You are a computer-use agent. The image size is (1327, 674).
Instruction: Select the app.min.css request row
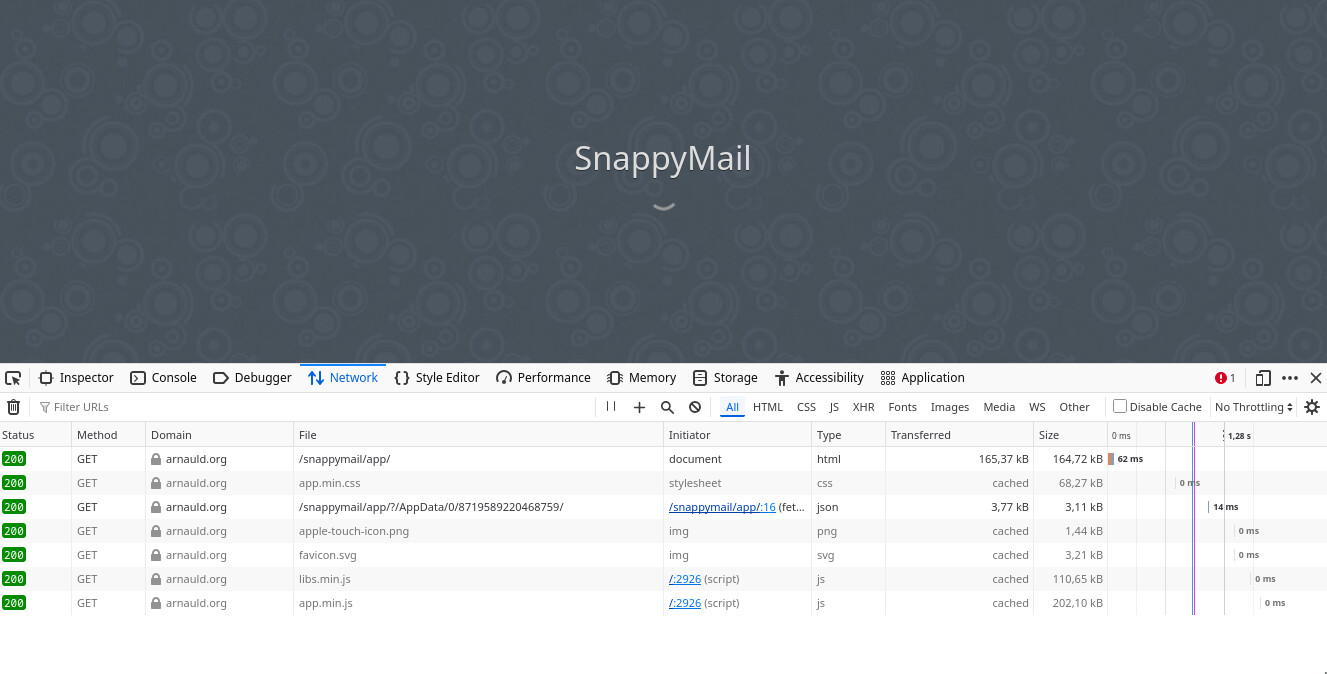tap(663, 483)
